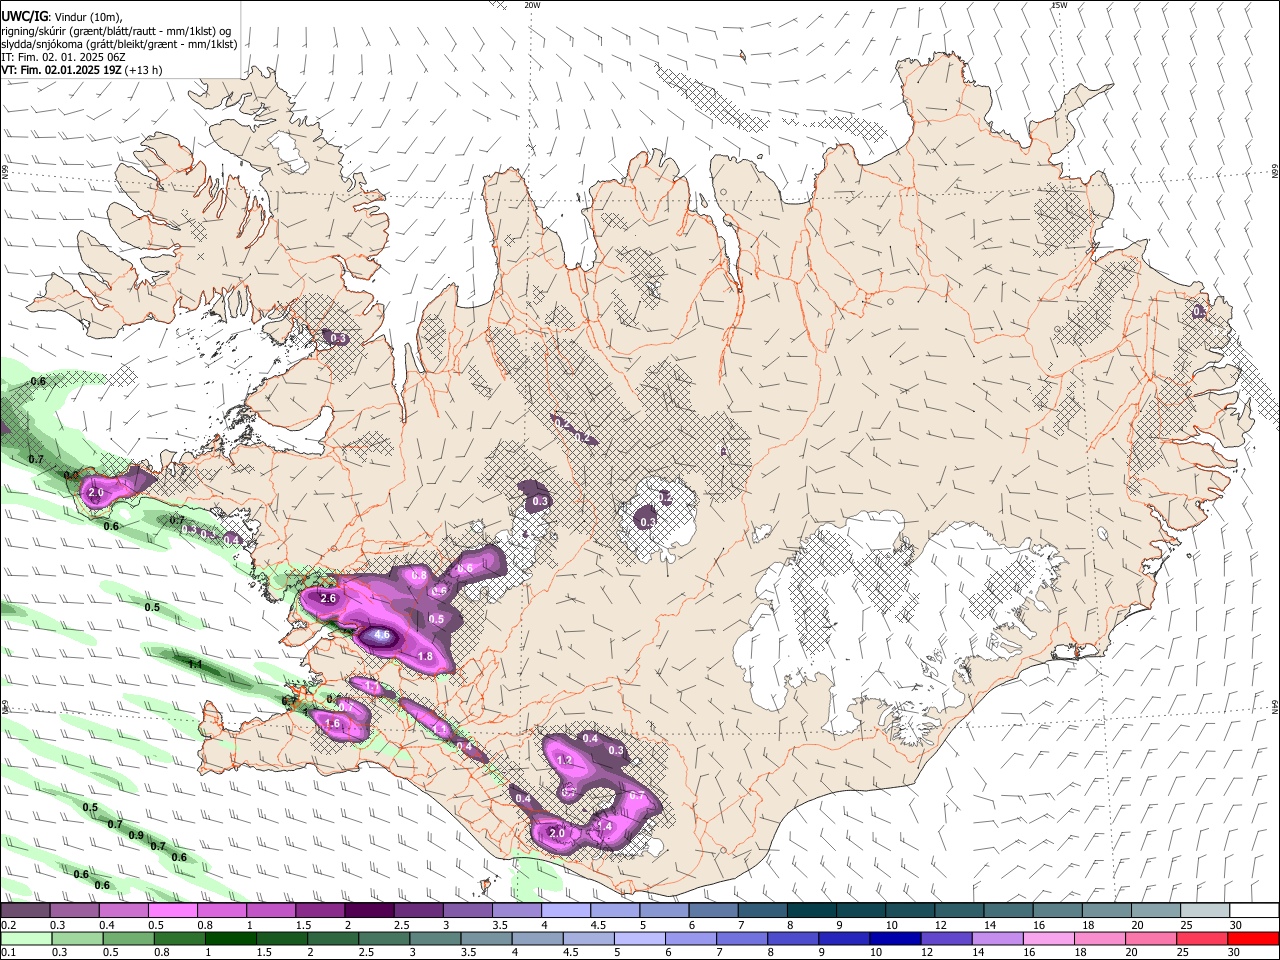Pick the pale grey snow swatch between 25 and 30
1280x960 pixels.
(x=1203, y=911)
